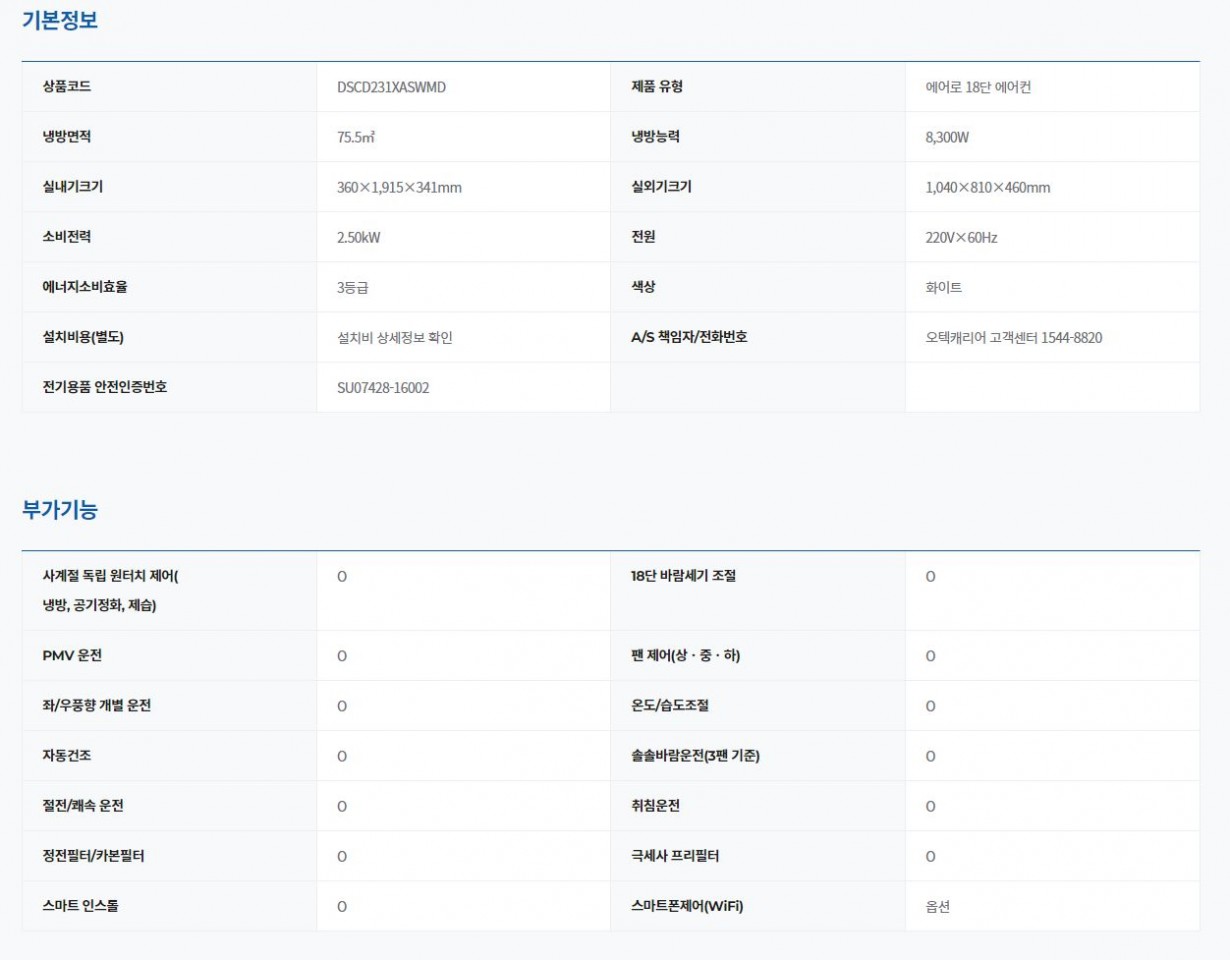Viewport: 1230px width, 960px height.
Task: Select indoor unit size 360×1,915×341mm
Action: click(399, 187)
